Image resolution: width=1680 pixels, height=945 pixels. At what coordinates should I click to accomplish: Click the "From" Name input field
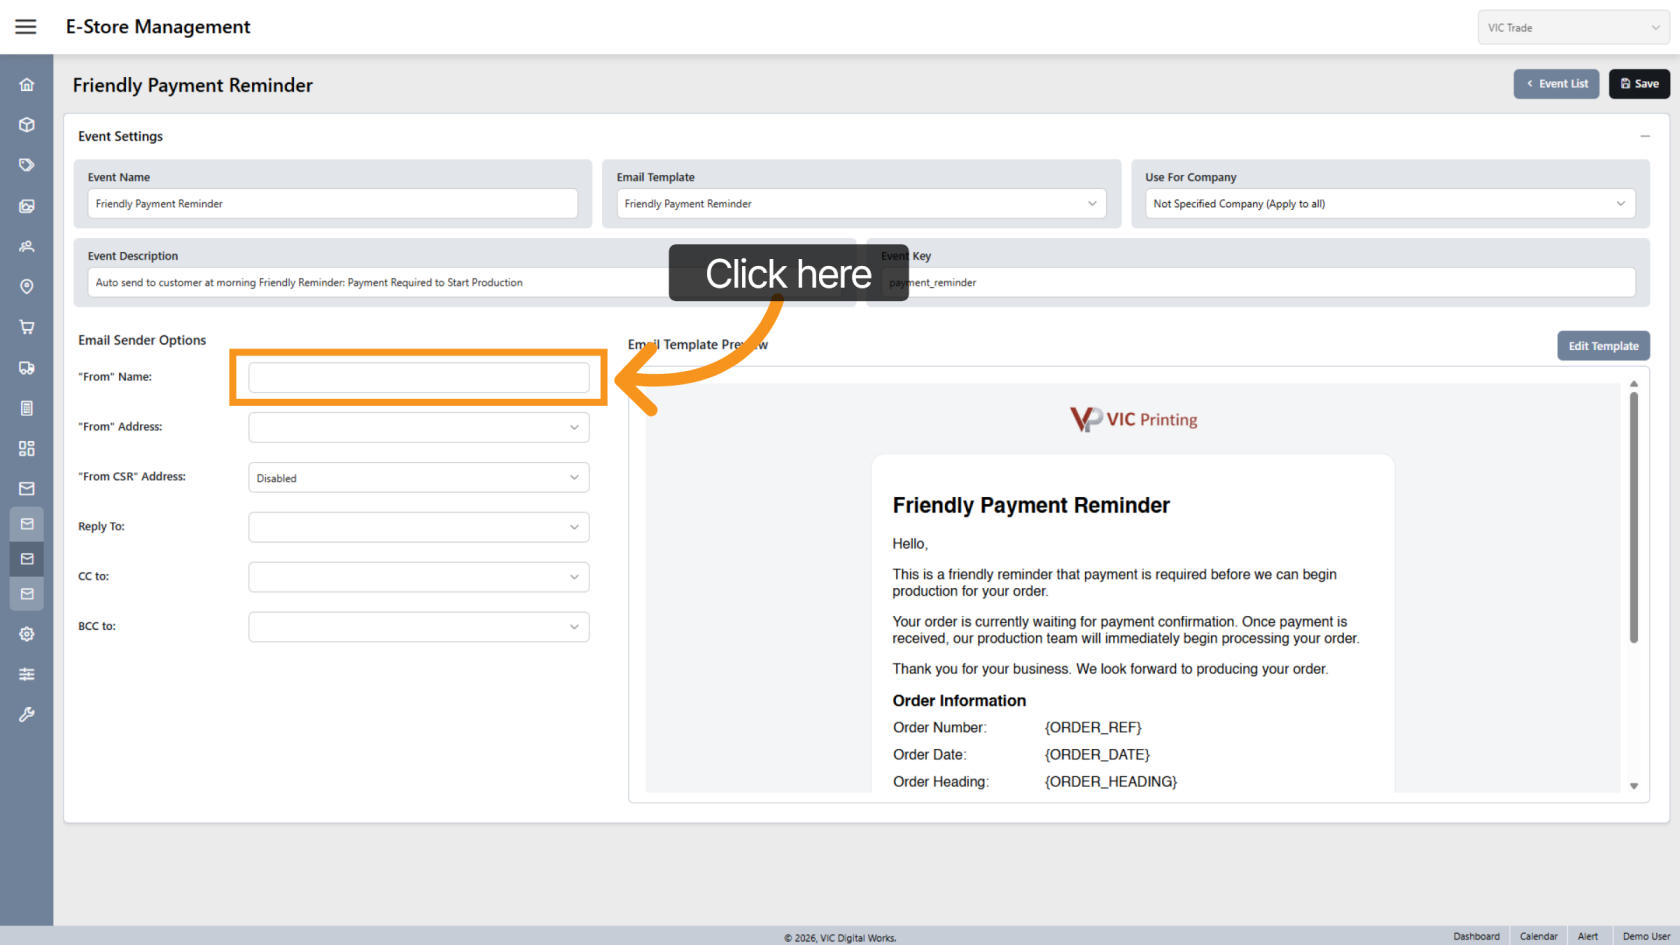tap(418, 377)
